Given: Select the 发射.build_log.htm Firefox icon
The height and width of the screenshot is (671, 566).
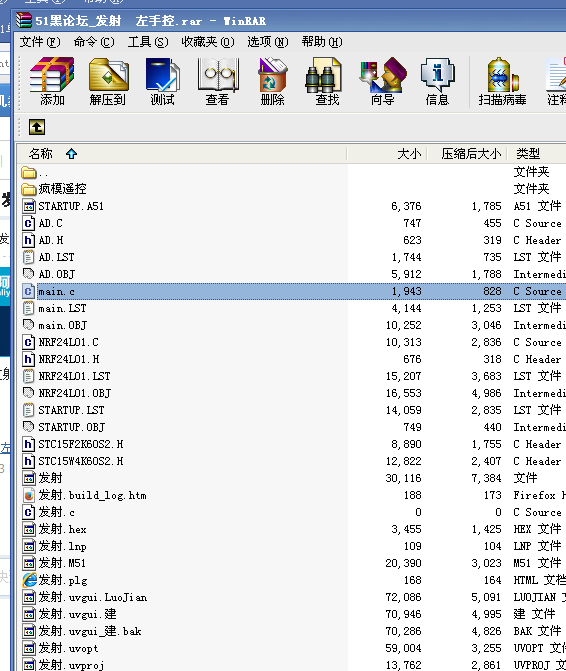Looking at the screenshot, I should click(29, 495).
